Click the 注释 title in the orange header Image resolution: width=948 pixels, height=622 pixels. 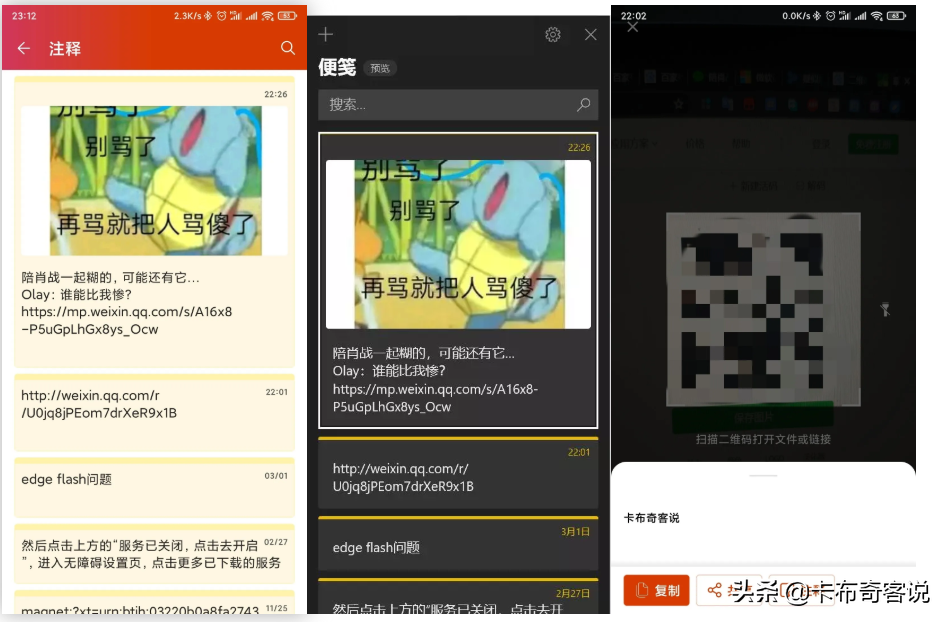[65, 48]
